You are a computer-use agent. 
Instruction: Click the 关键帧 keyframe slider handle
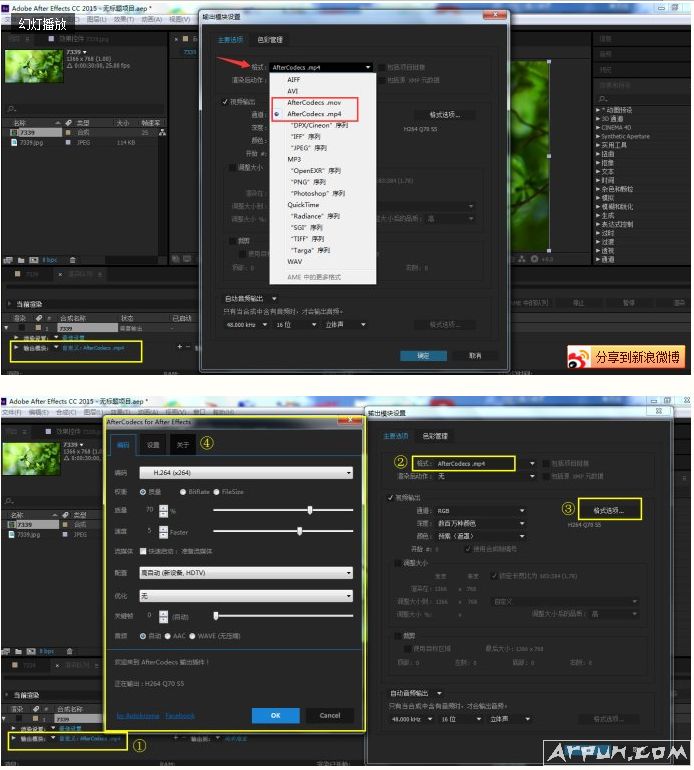pos(216,615)
